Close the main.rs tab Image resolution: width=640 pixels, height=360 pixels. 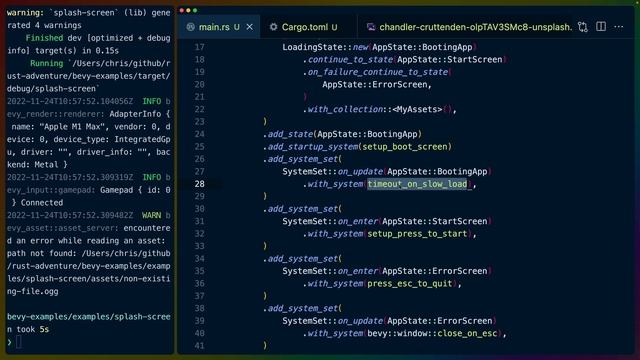[x=249, y=27]
